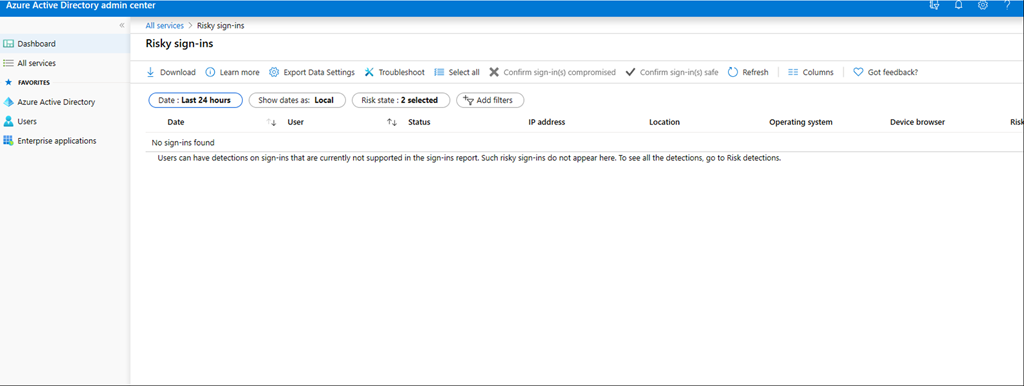Open the portal cloud shell icon

coord(934,5)
